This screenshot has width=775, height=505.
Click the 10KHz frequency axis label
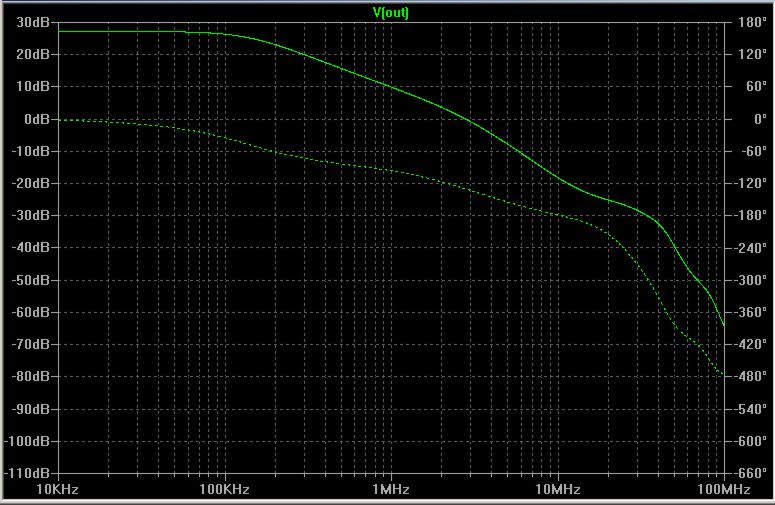pyautogui.click(x=57, y=490)
